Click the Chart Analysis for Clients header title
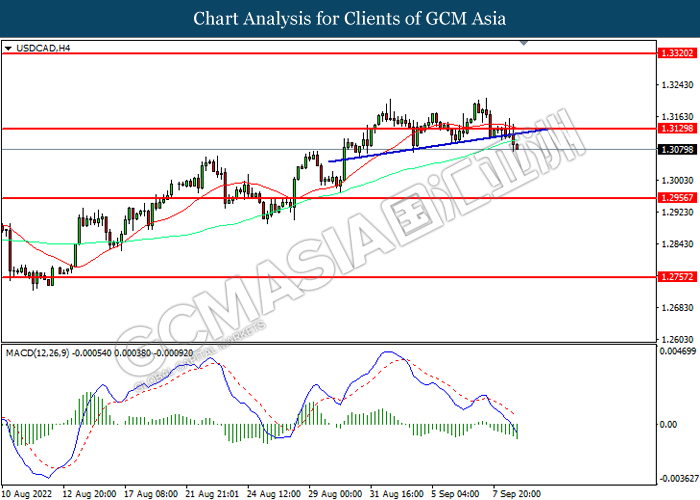Image resolution: width=700 pixels, height=500 pixels. tap(350, 19)
